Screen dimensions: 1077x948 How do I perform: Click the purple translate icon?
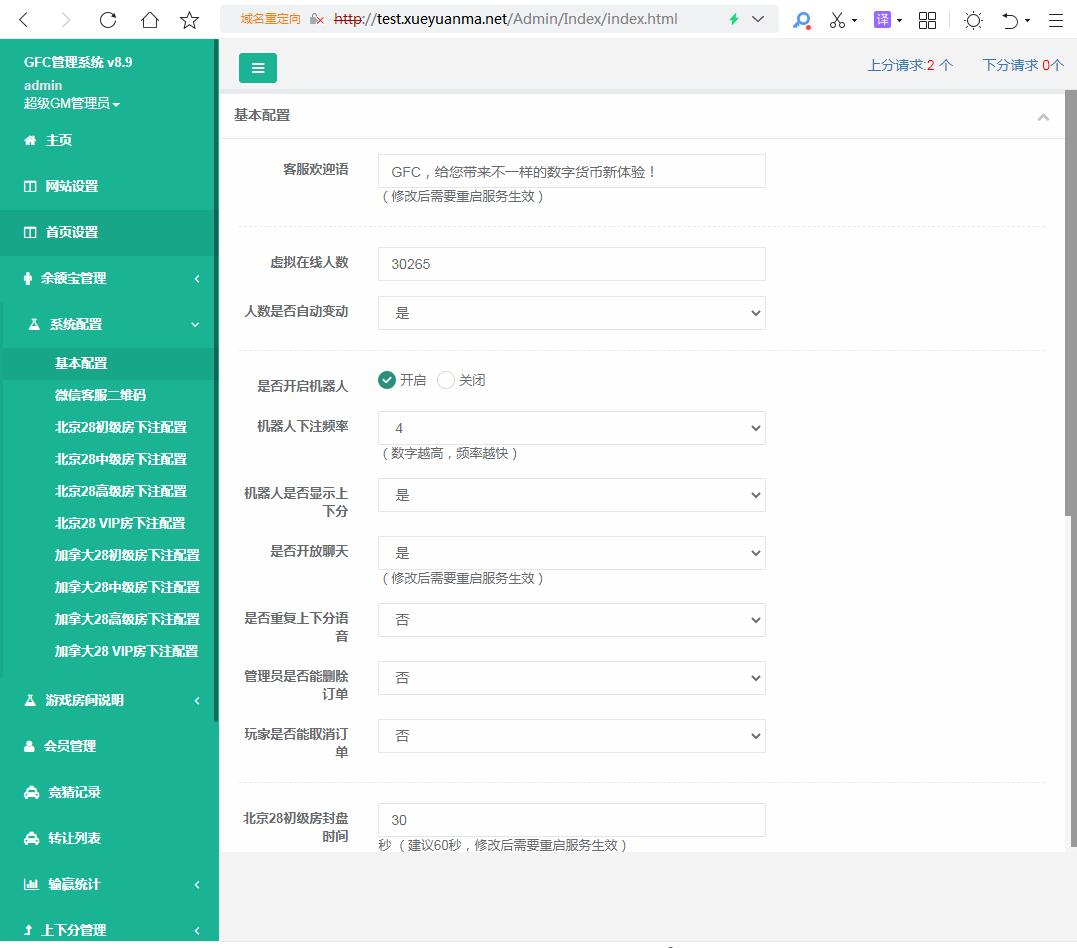882,19
